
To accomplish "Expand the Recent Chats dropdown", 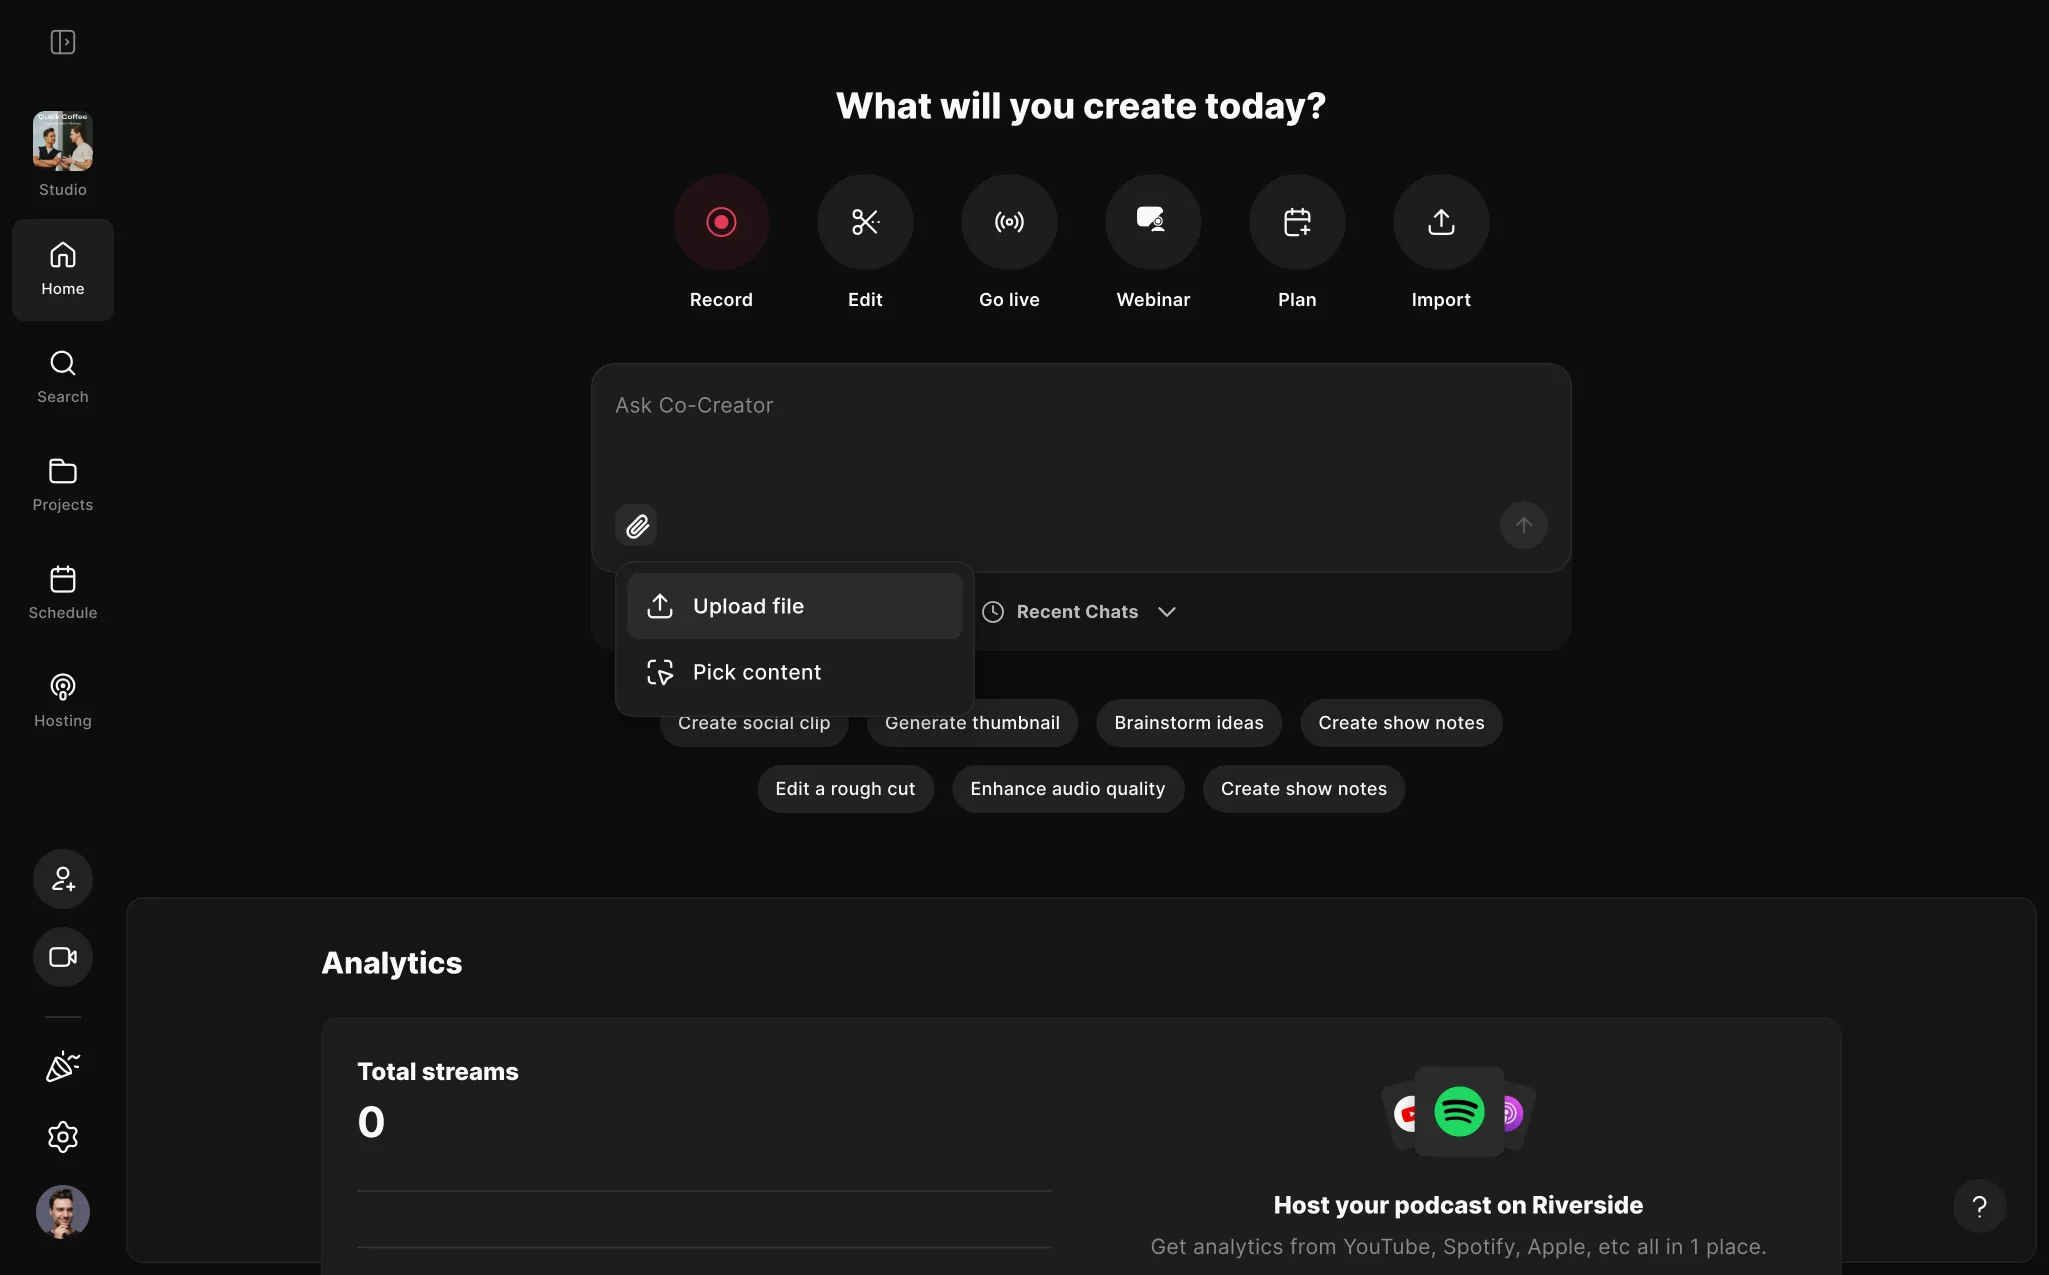I will [1079, 612].
